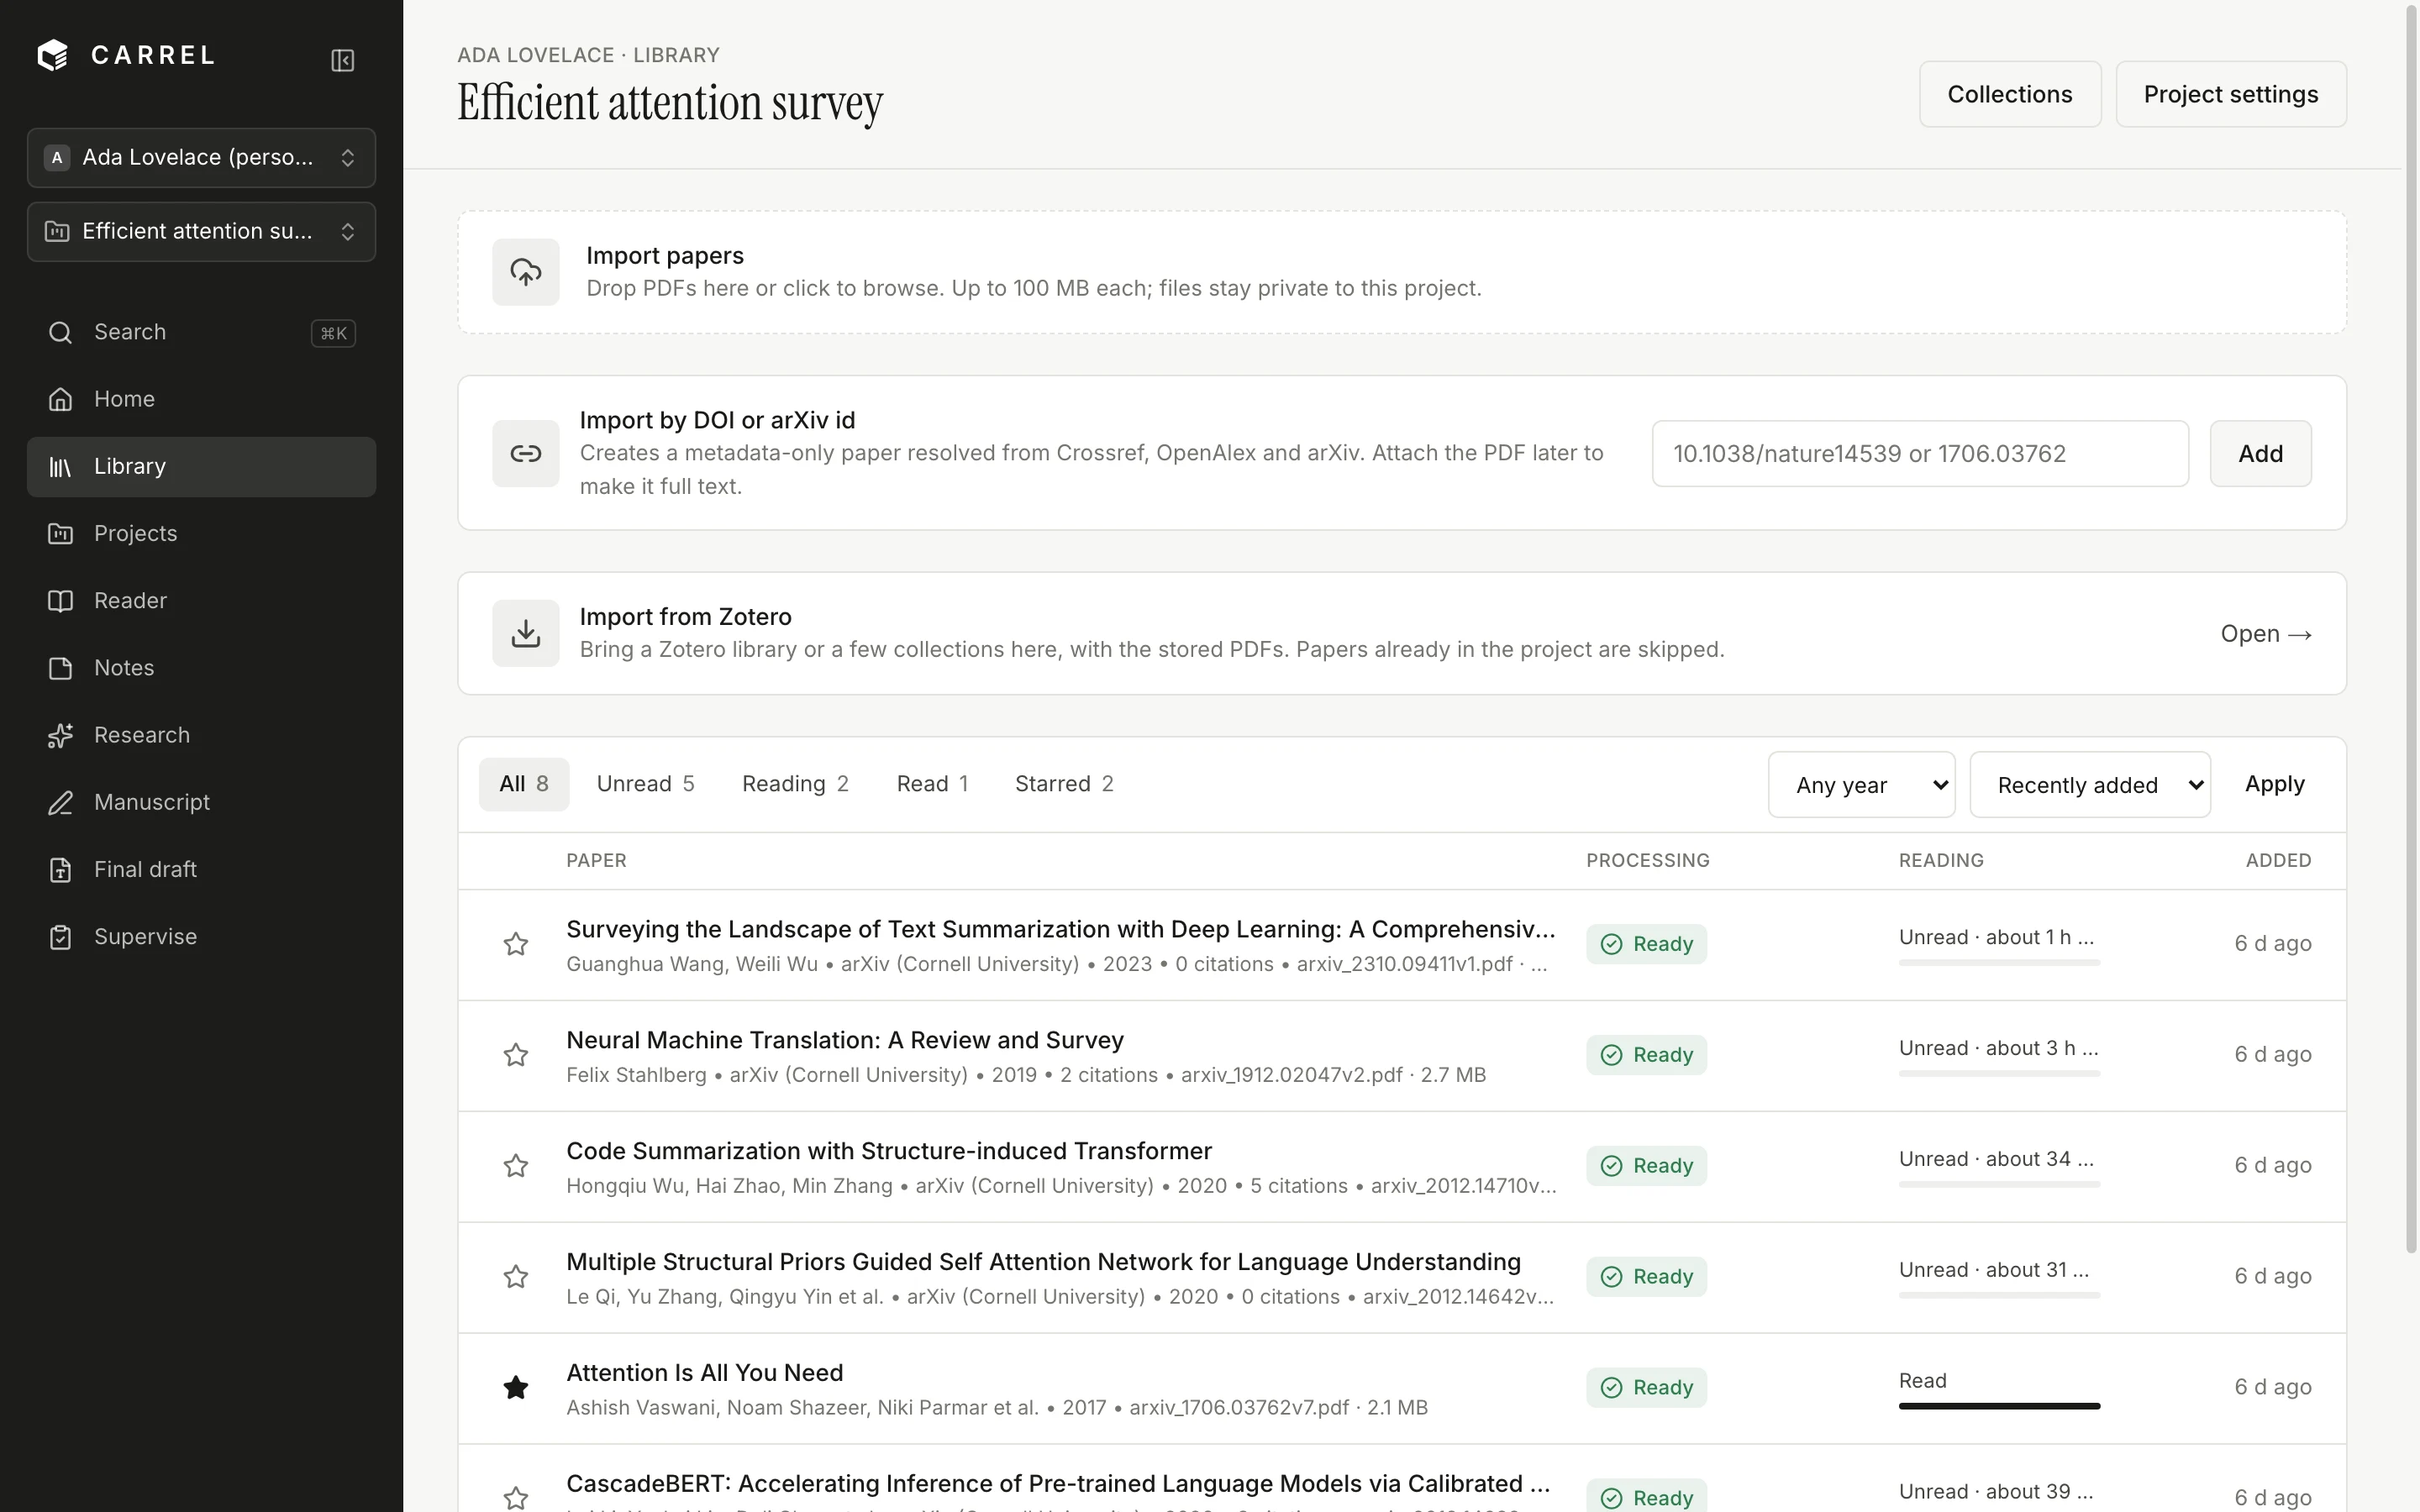This screenshot has width=2420, height=1512.
Task: Star the Surveying the Landscape of Text Summarization paper
Action: 516,944
